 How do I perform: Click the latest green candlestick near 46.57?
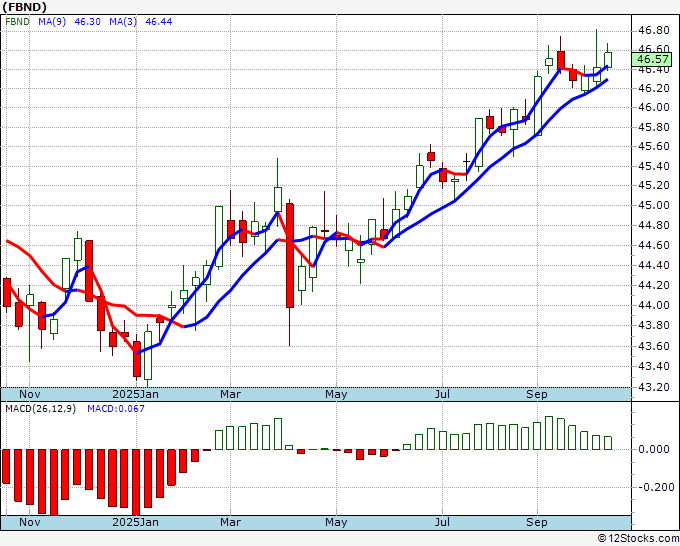point(608,60)
